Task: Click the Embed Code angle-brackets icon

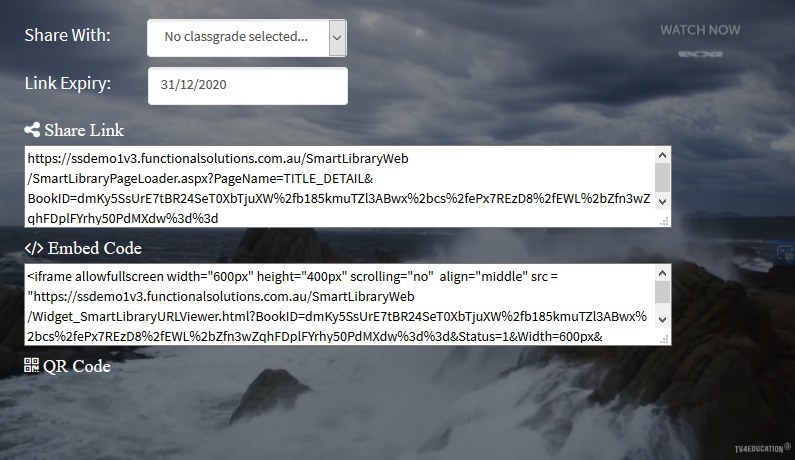Action: (x=34, y=248)
